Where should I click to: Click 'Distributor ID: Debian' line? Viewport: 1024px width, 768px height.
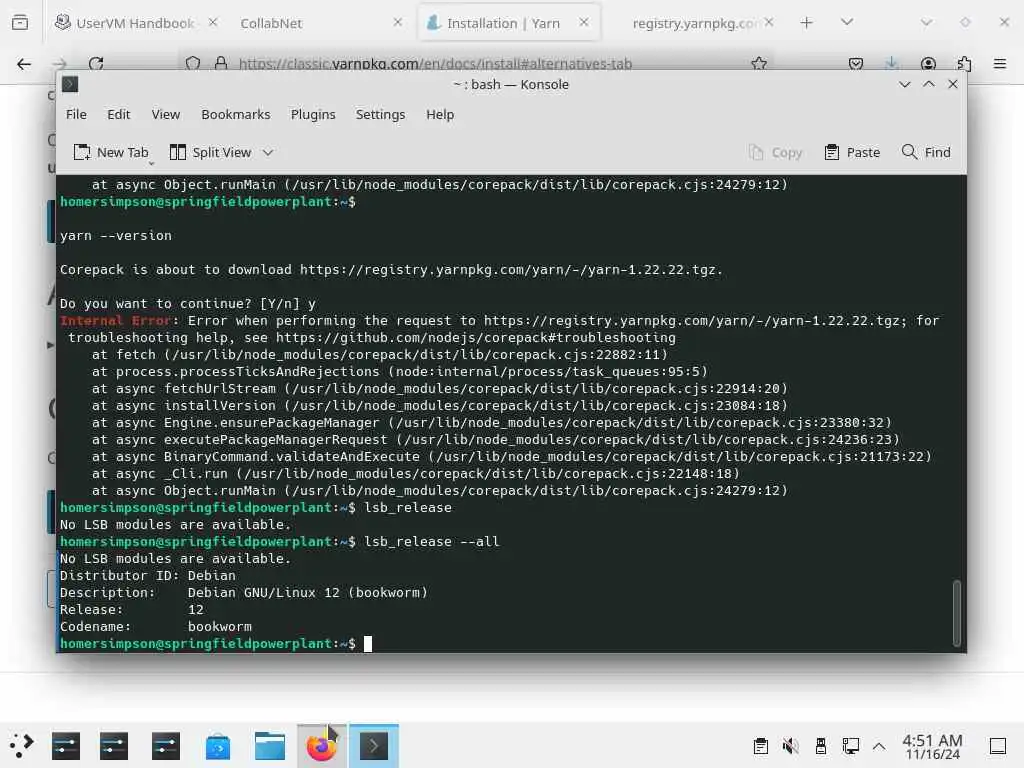pos(148,576)
